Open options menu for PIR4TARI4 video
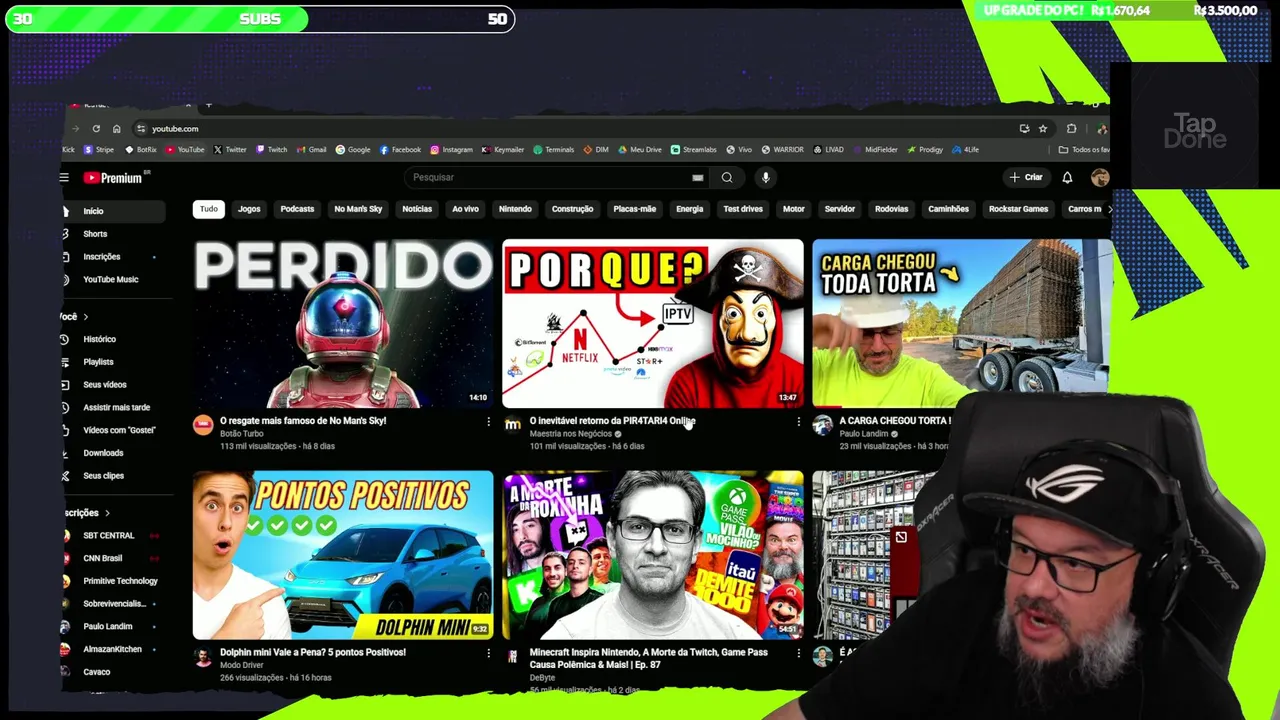This screenshot has width=1280, height=720. coord(798,422)
